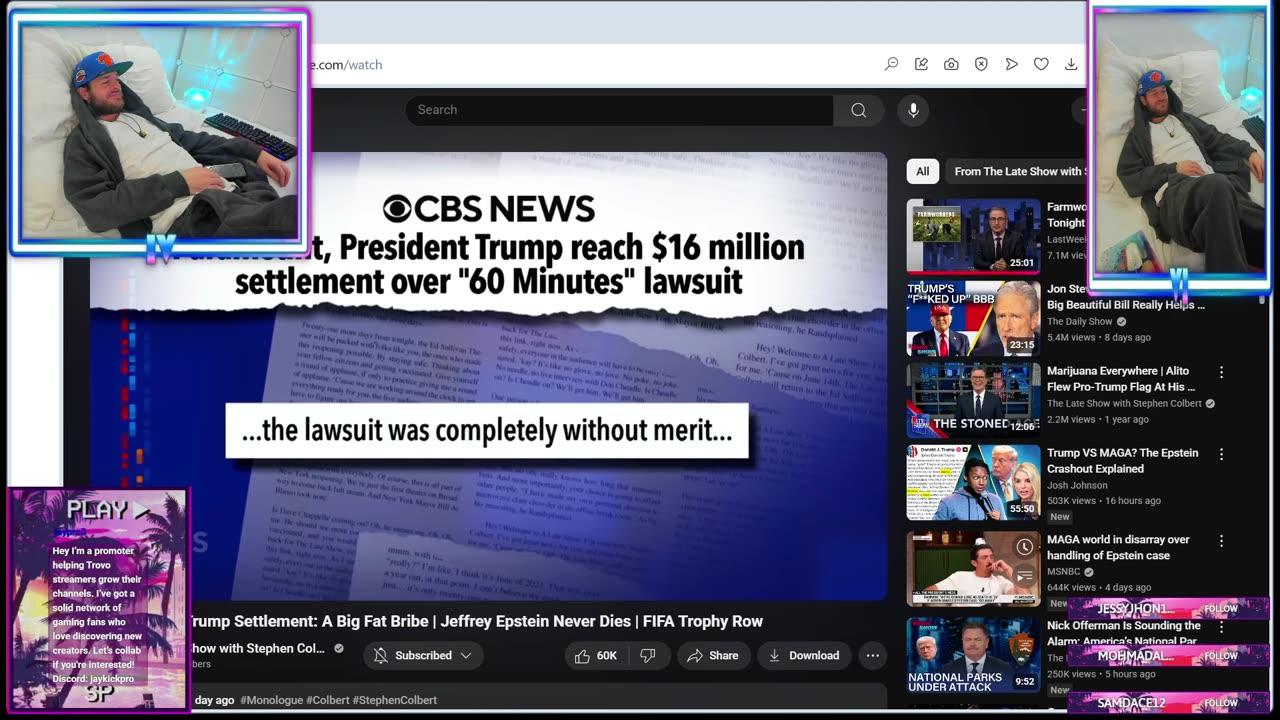Screen dimensions: 1280x720
Task: Click The Daily Show channel name
Action: click(x=1079, y=322)
